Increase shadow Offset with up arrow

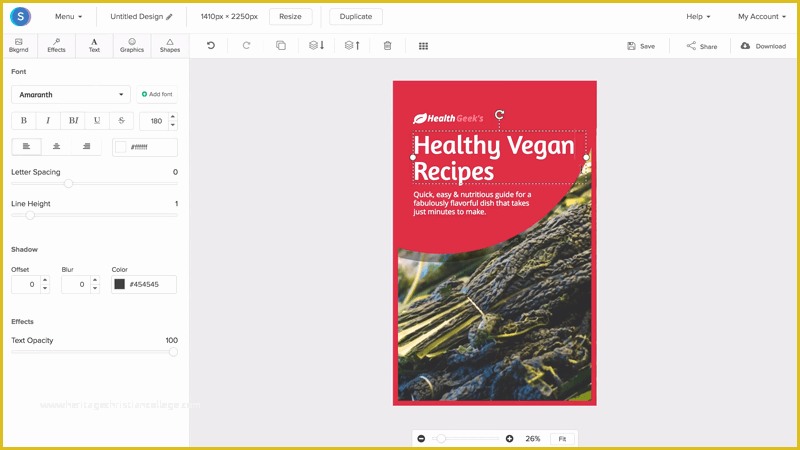[x=45, y=280]
